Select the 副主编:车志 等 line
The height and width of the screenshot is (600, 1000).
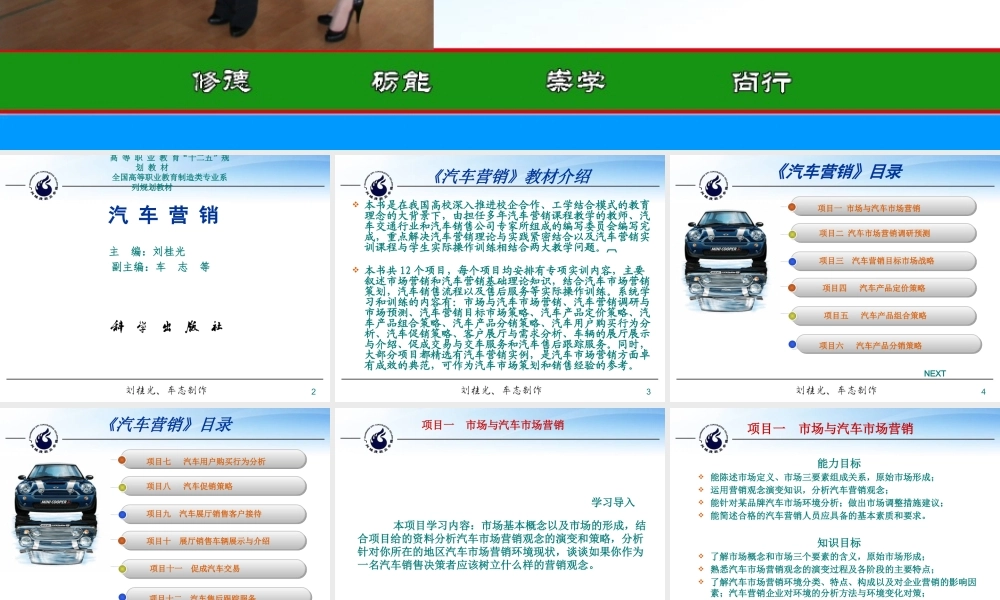(161, 267)
